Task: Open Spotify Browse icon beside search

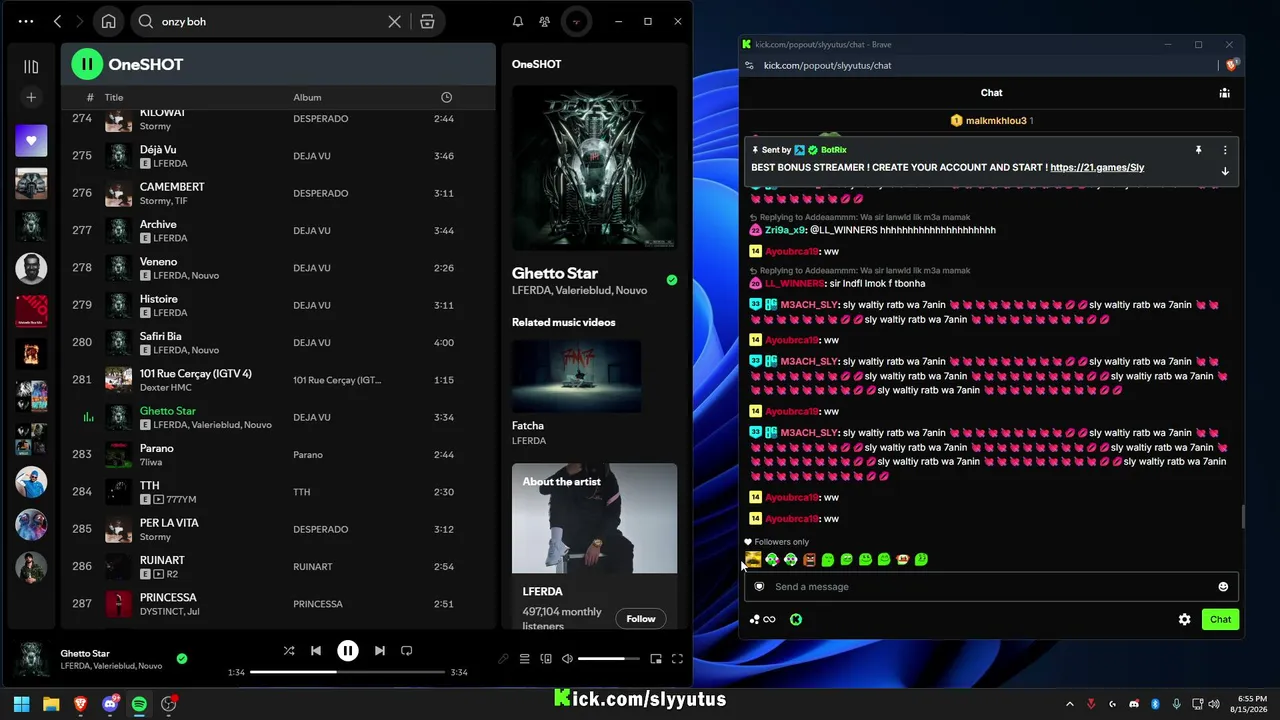Action: (x=427, y=21)
